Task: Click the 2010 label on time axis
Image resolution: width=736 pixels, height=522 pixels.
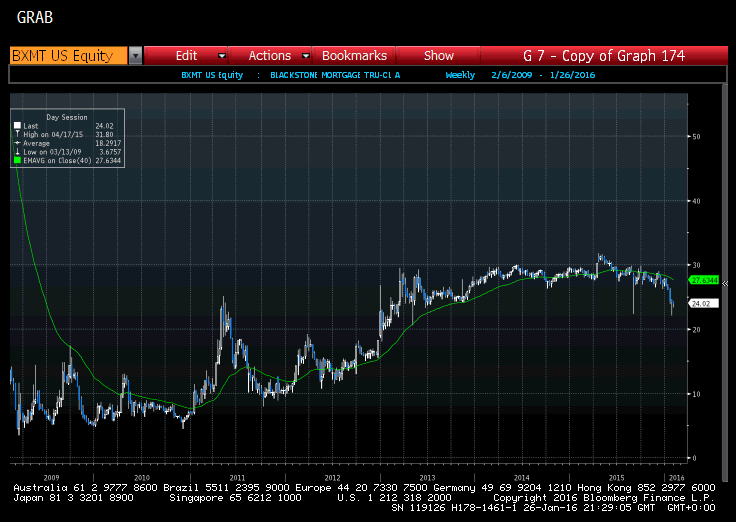Action: (142, 478)
